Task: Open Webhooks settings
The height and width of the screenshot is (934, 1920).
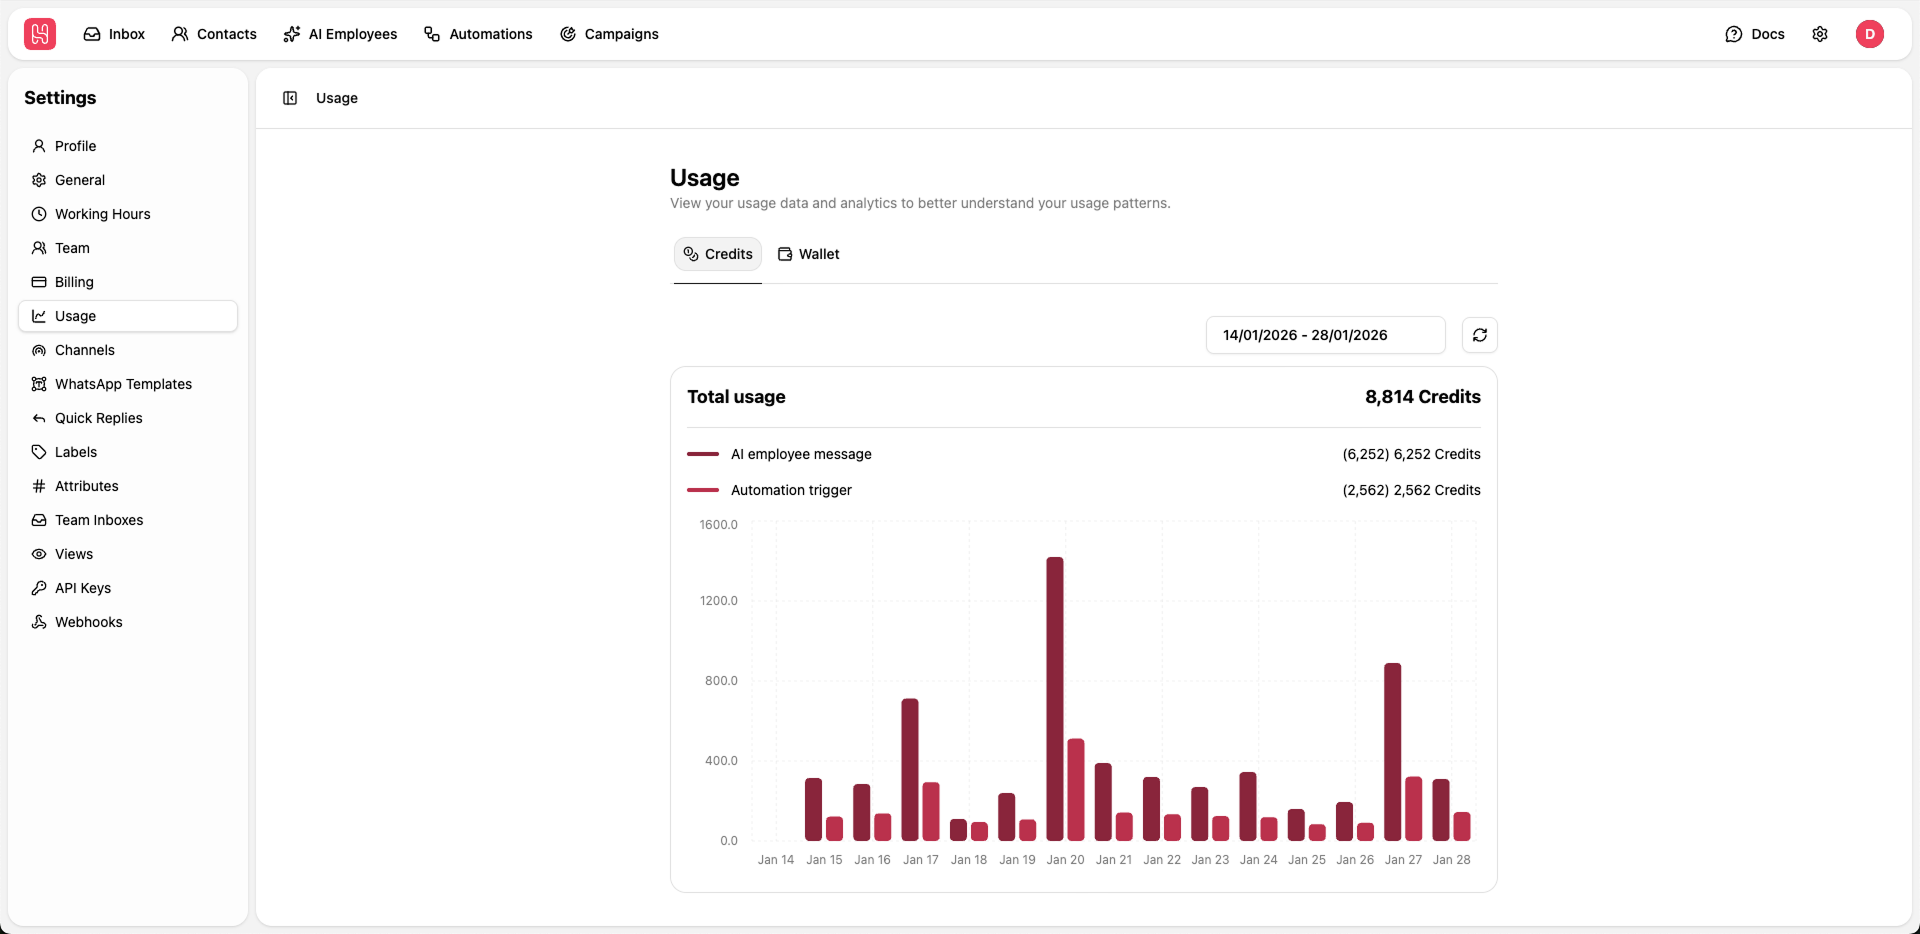Action: pyautogui.click(x=128, y=622)
